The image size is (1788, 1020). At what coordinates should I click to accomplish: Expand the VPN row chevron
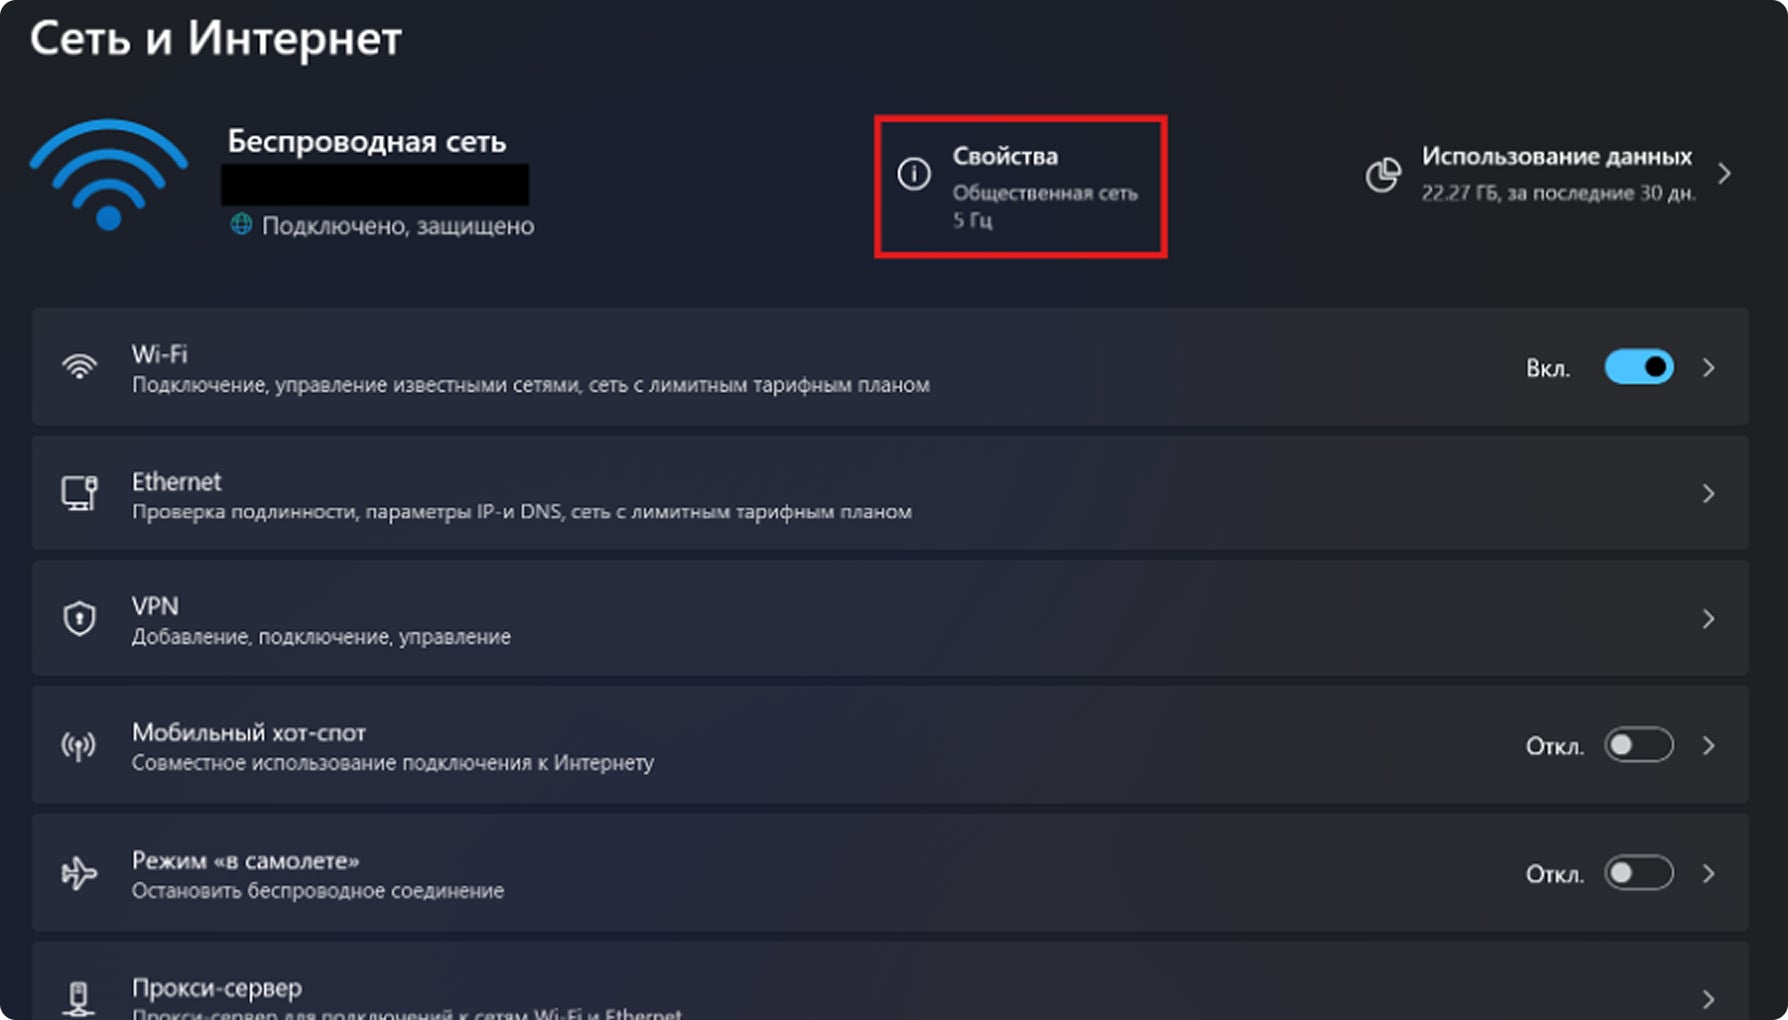pyautogui.click(x=1709, y=620)
